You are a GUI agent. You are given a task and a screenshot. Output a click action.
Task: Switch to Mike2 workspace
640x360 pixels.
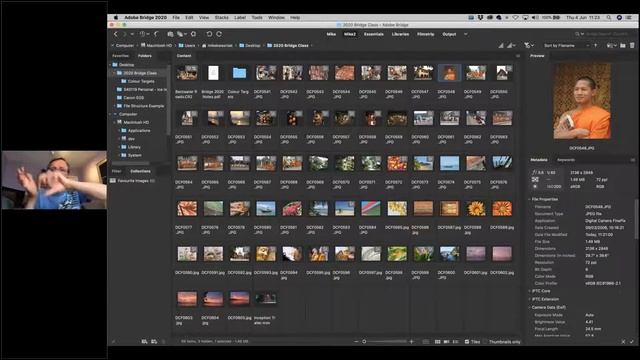[350, 34]
